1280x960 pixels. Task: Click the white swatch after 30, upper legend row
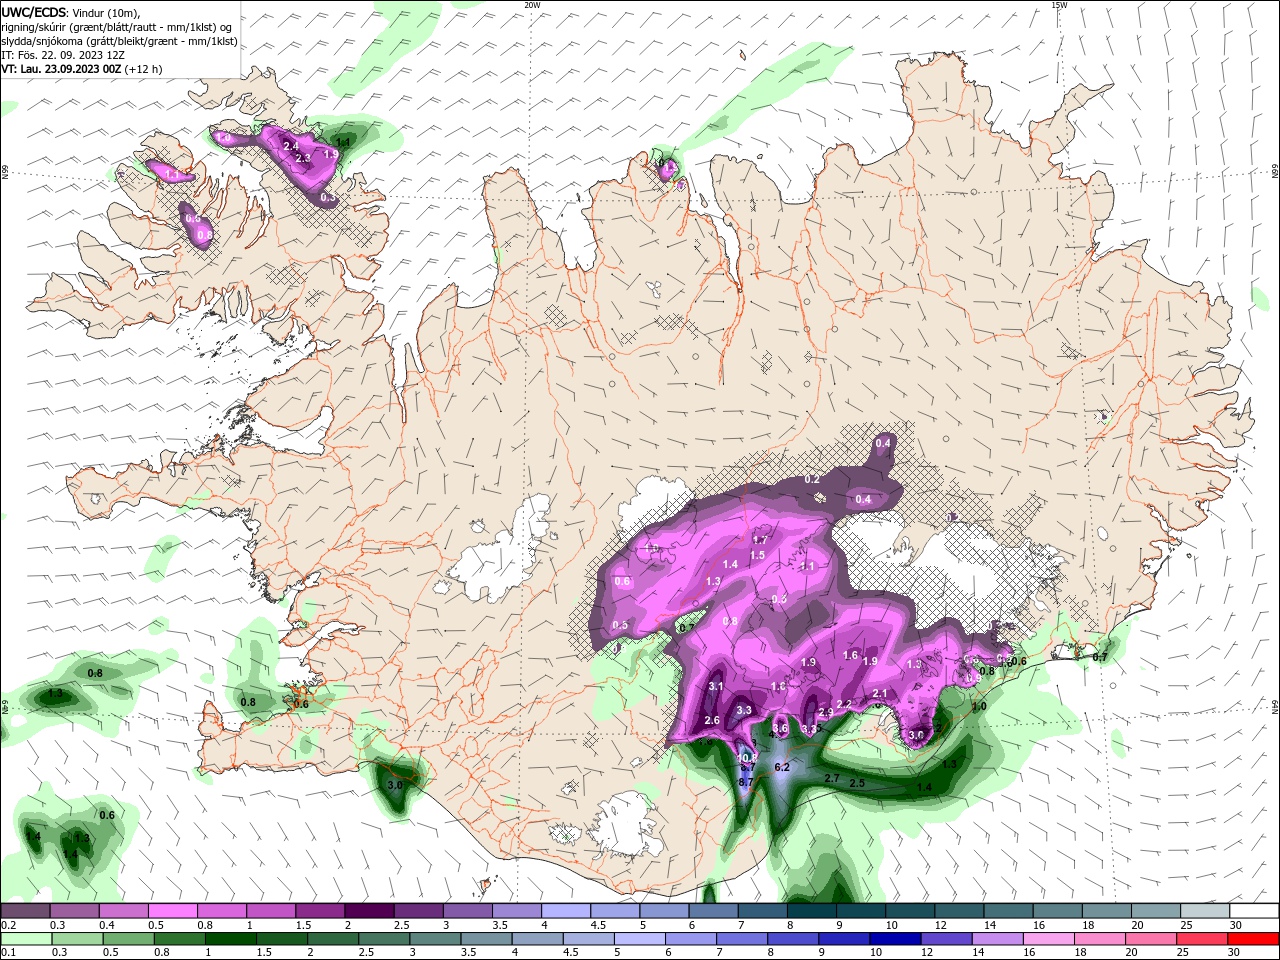click(1254, 911)
